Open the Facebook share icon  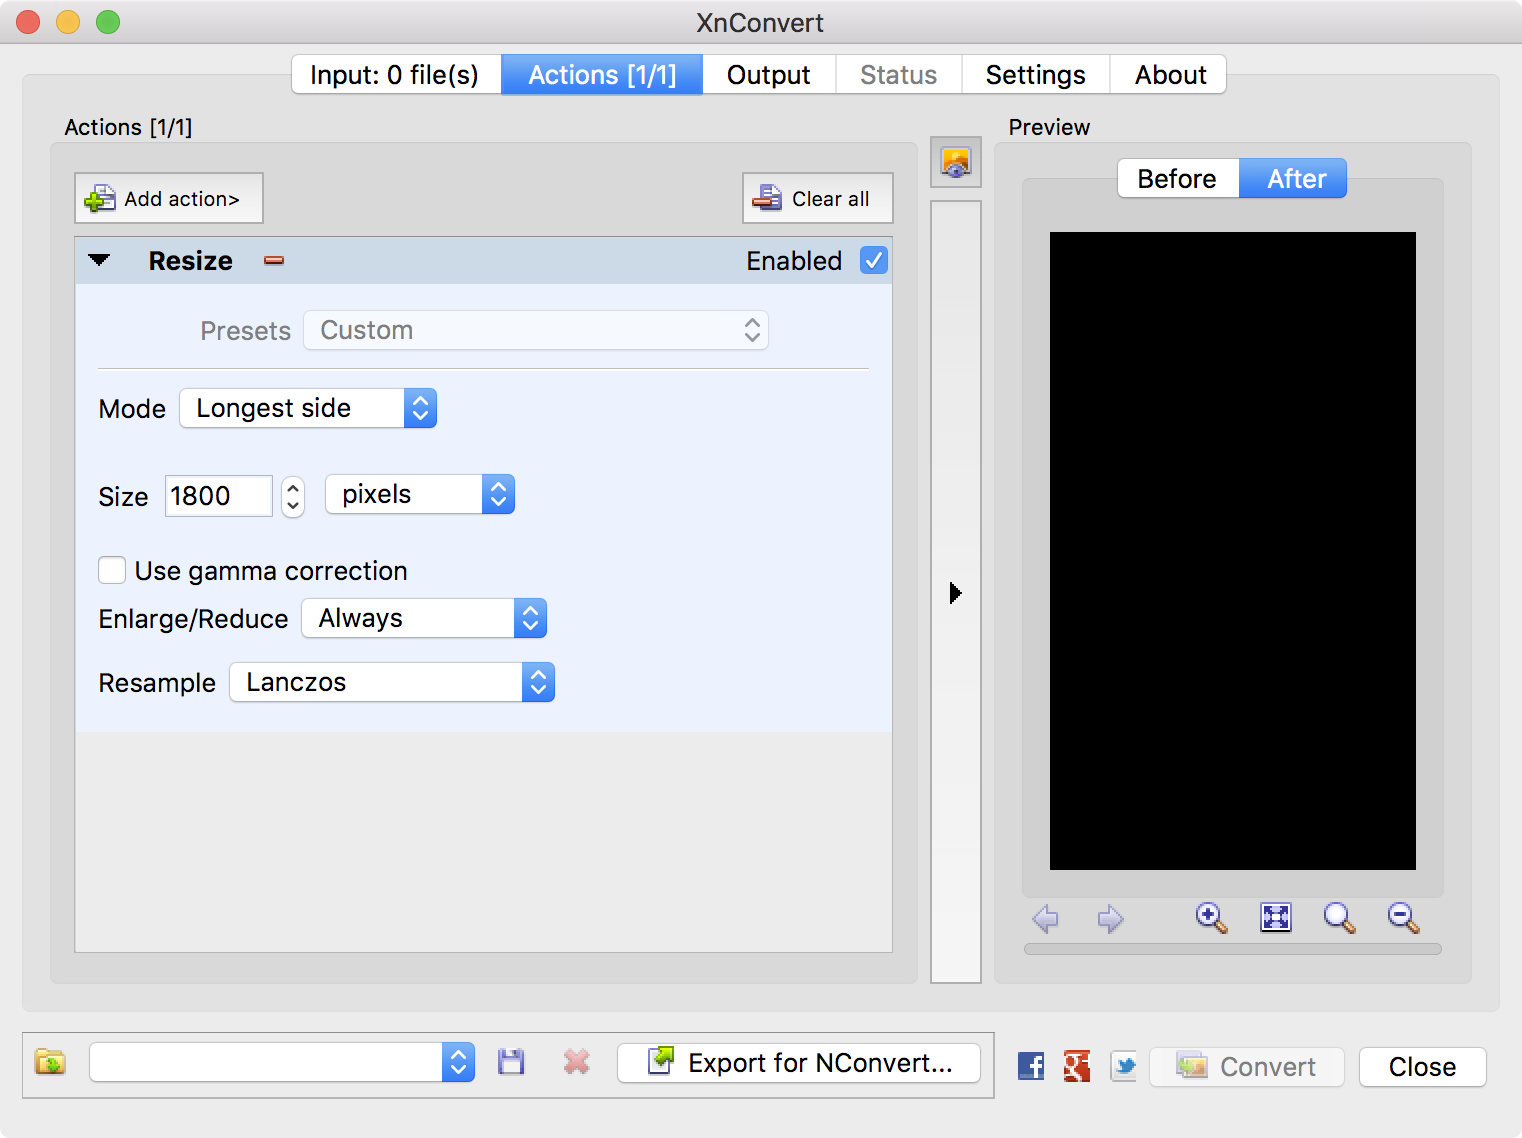[1030, 1066]
